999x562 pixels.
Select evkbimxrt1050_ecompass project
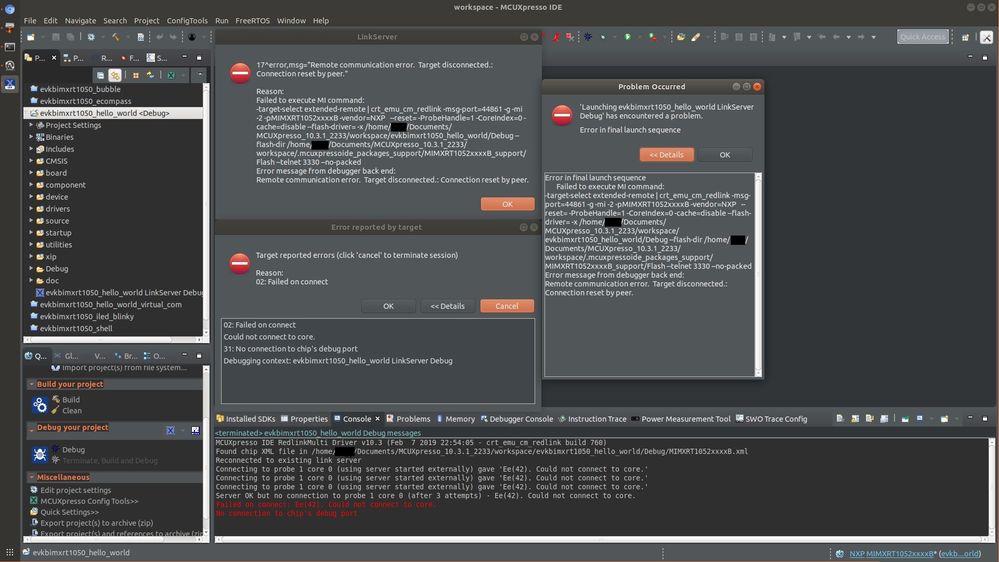click(85, 101)
